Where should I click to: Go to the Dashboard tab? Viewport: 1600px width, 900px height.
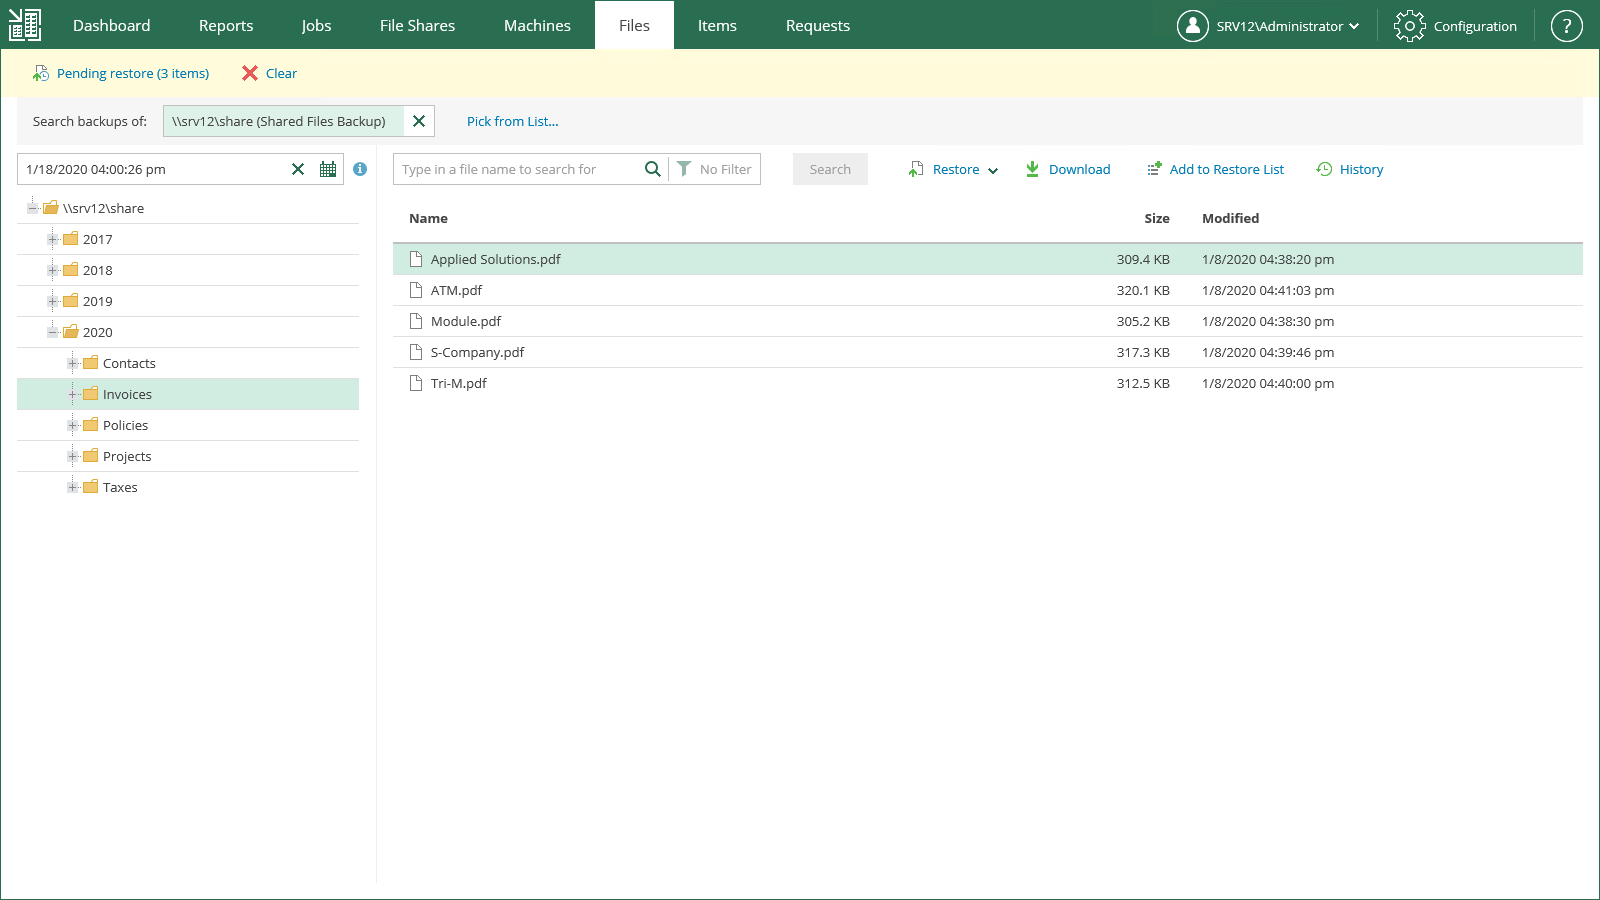tap(111, 26)
